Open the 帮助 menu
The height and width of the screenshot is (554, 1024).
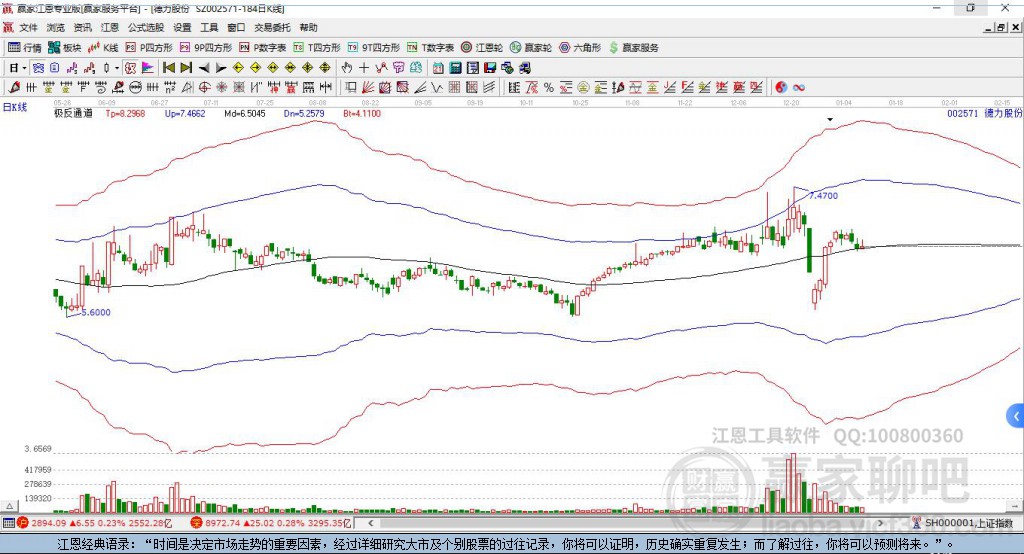click(308, 27)
